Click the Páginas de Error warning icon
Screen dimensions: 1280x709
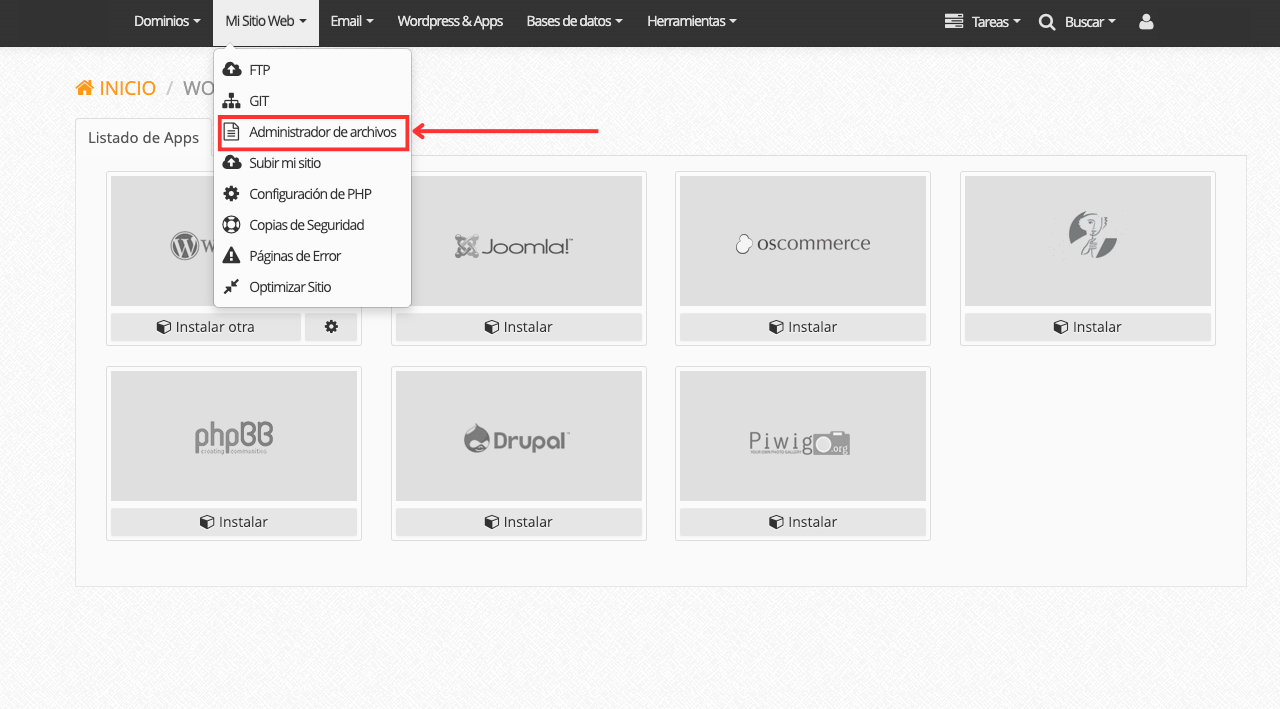pos(231,256)
